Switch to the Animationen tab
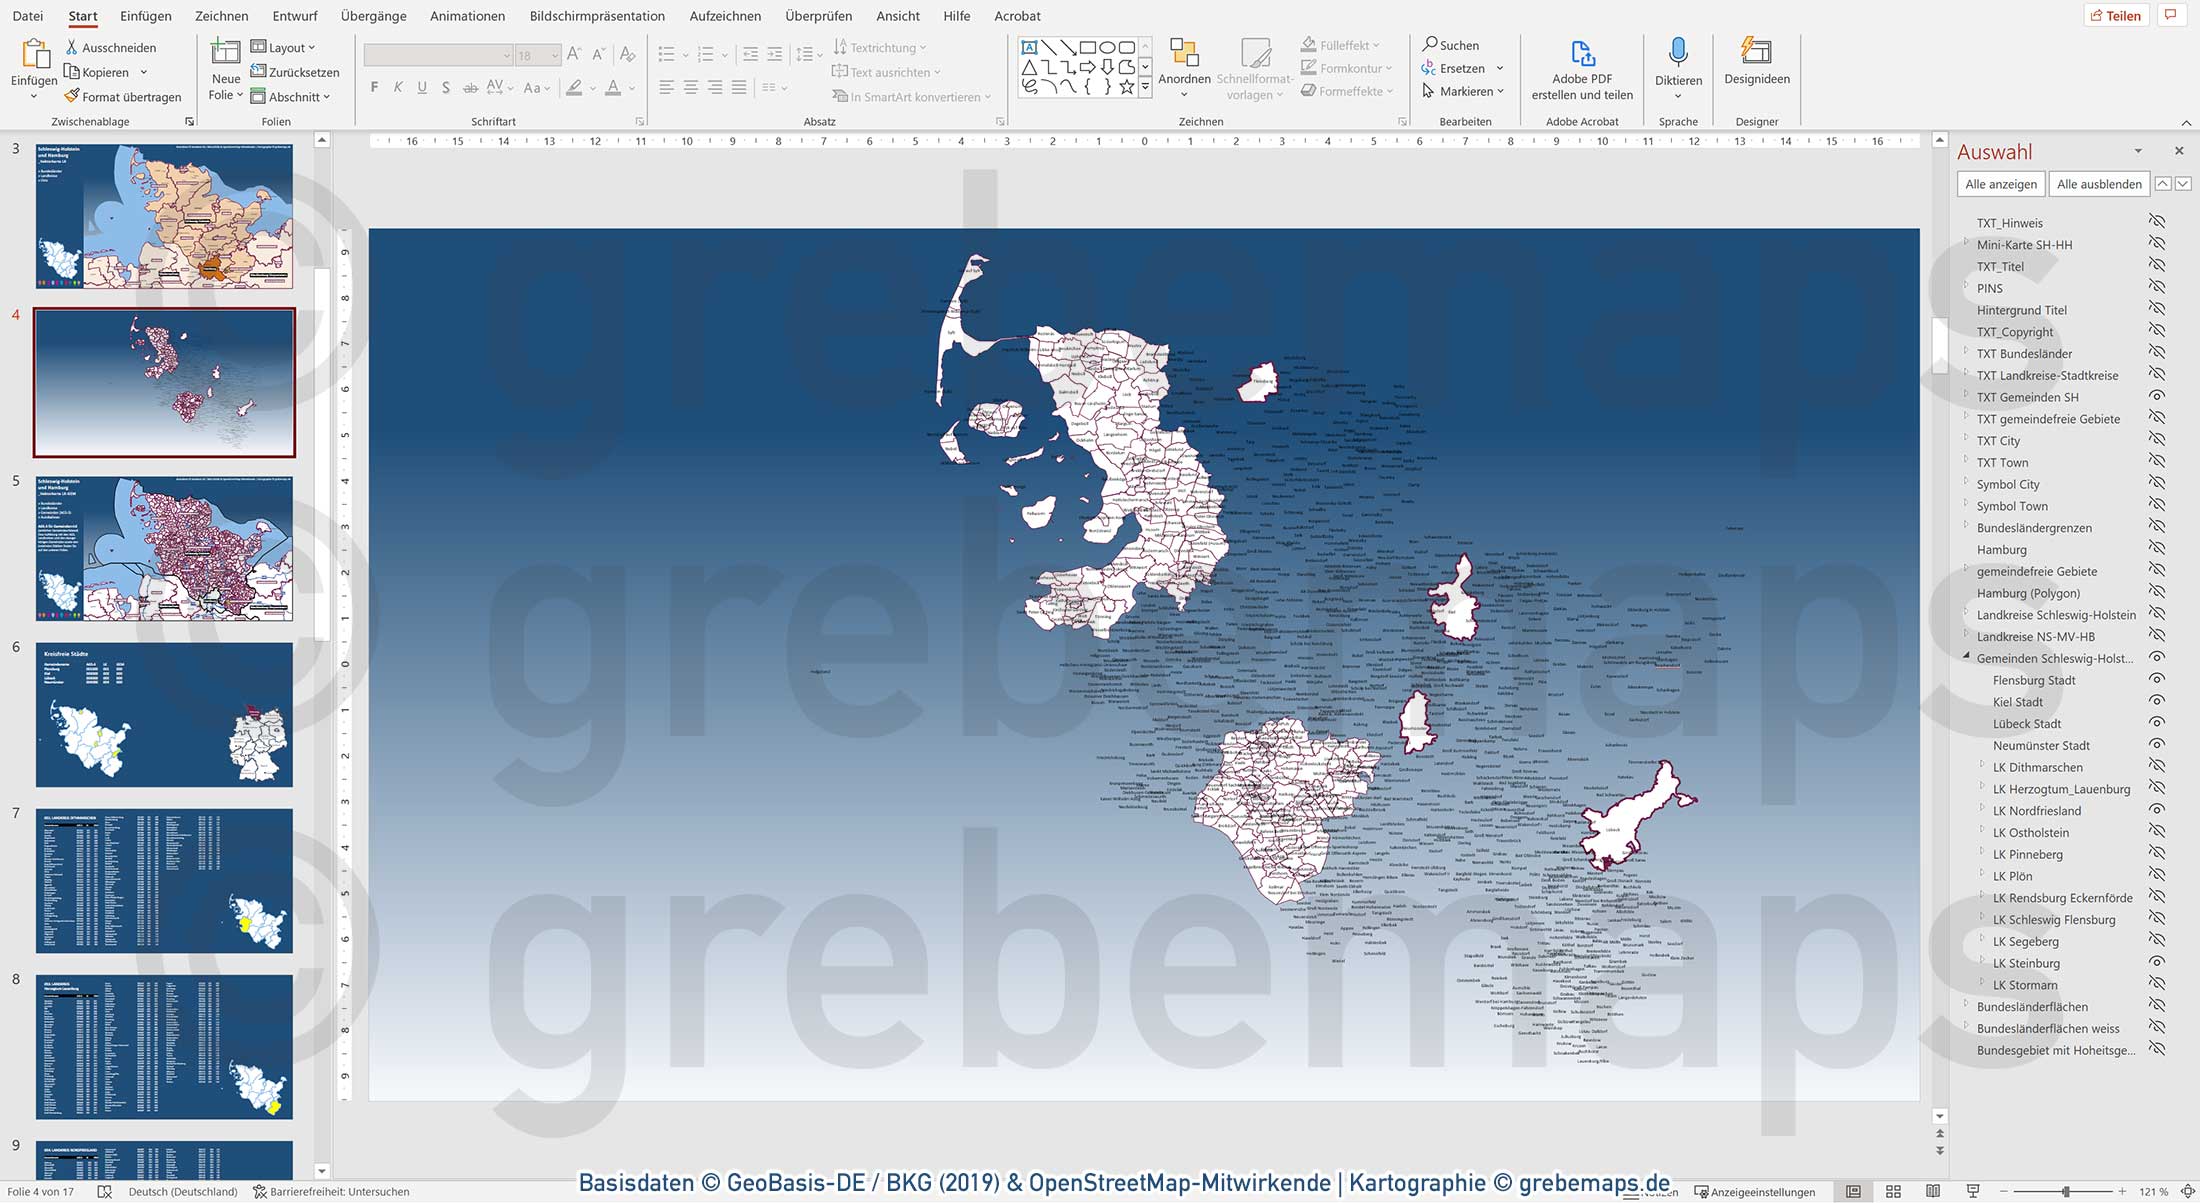 [466, 16]
